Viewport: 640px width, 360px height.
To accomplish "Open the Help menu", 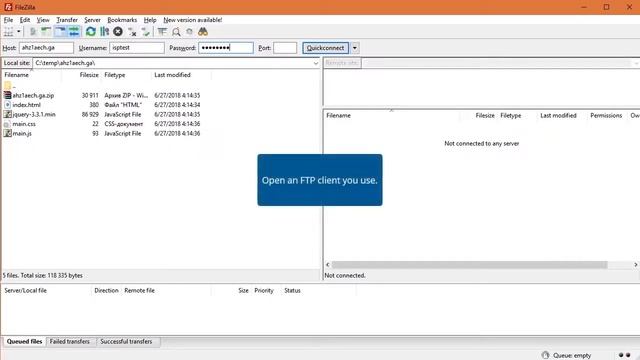I will [150, 20].
